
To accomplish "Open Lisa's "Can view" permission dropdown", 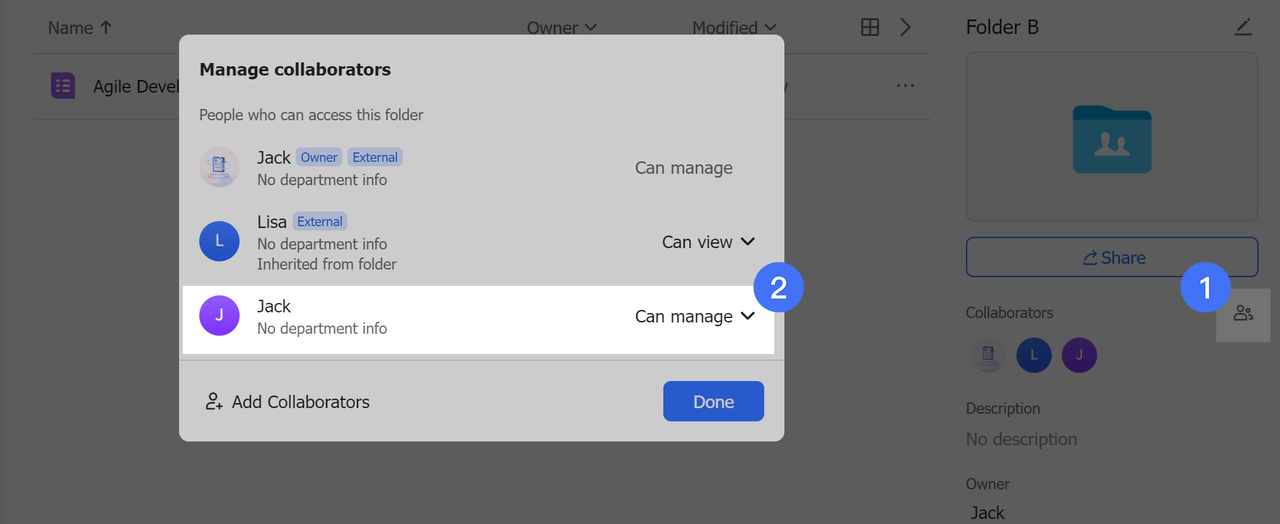I will point(708,242).
